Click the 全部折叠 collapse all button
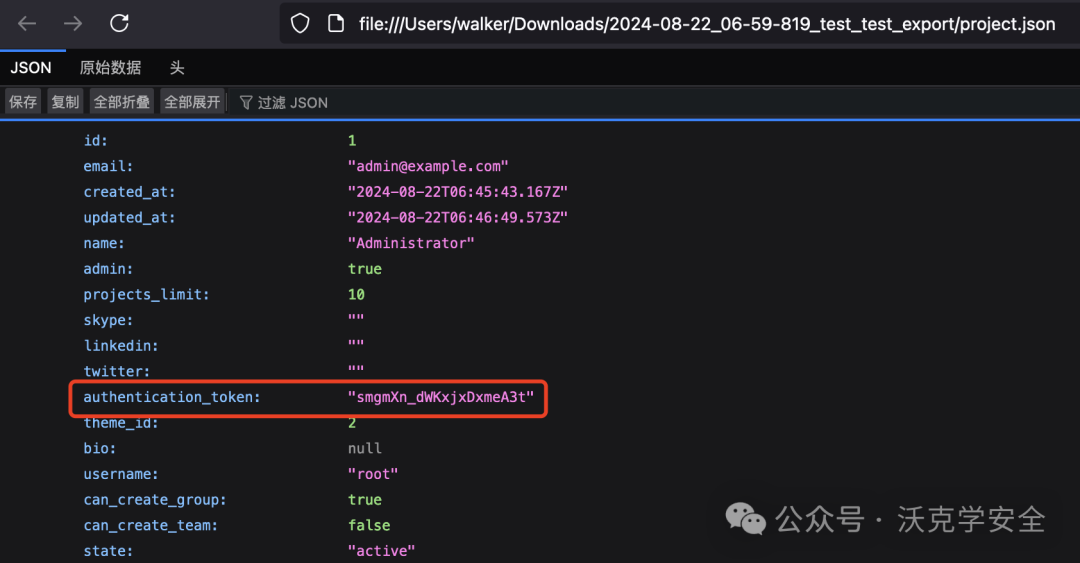Screen dimensions: 1080x563 [x=121, y=102]
